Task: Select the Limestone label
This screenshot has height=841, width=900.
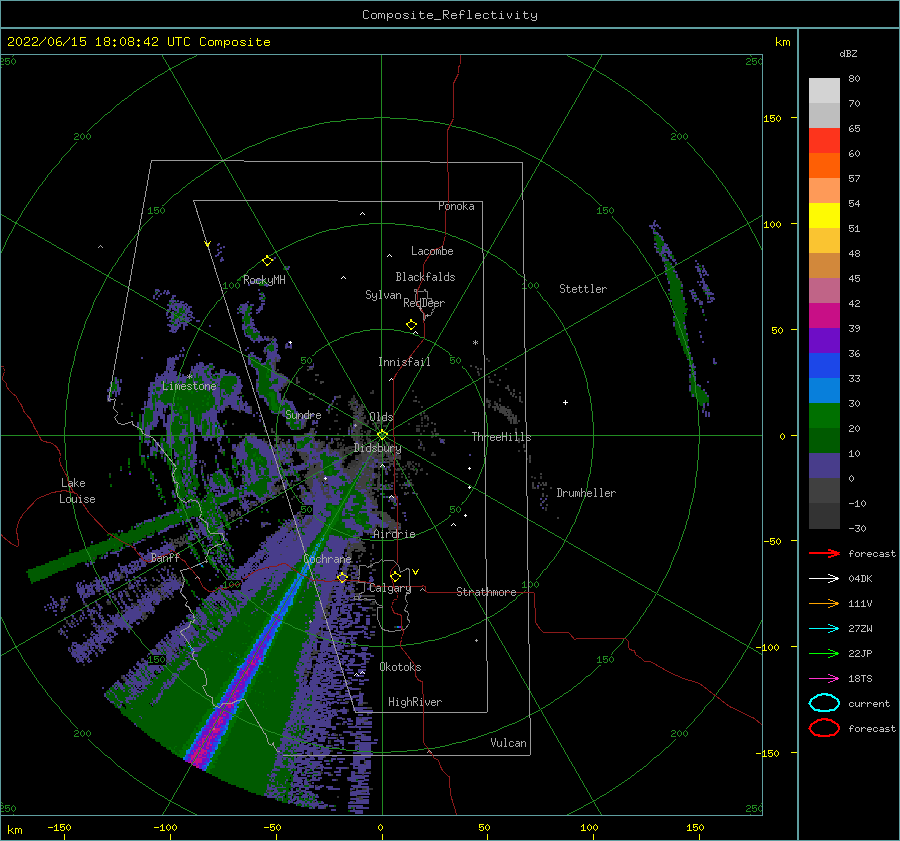Action: coord(189,386)
